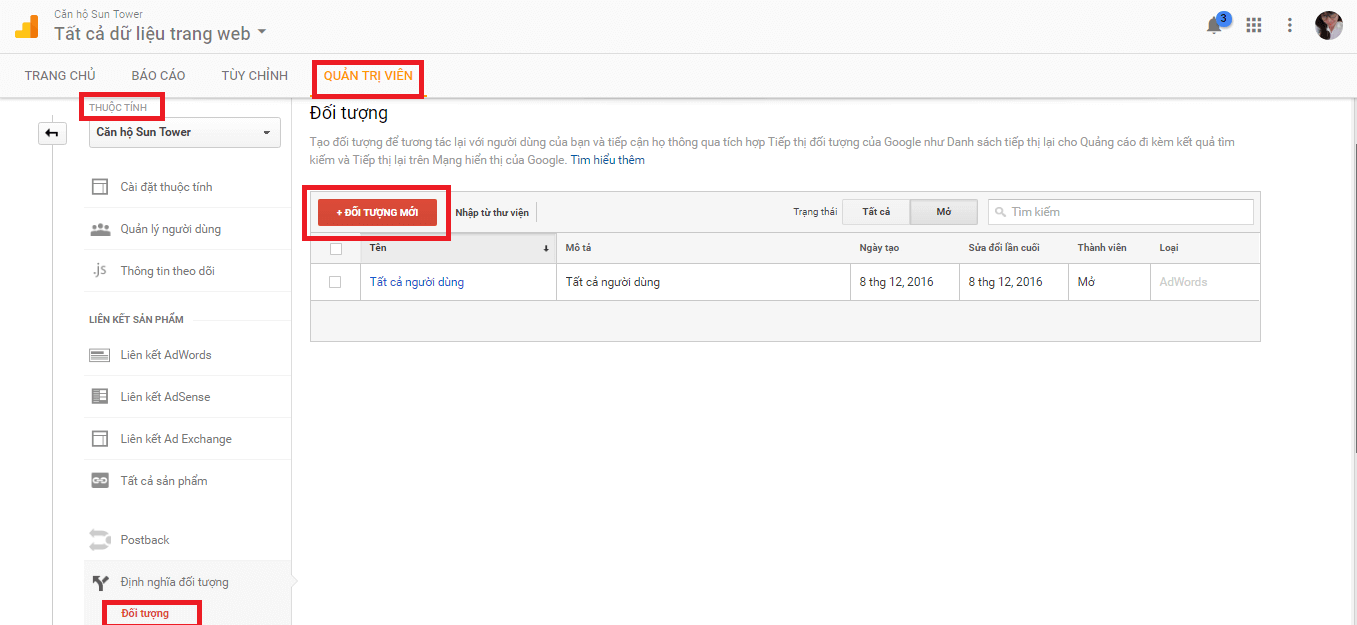Open the Tìm hiểu thêm link
The height and width of the screenshot is (625, 1357).
pyautogui.click(x=608, y=160)
